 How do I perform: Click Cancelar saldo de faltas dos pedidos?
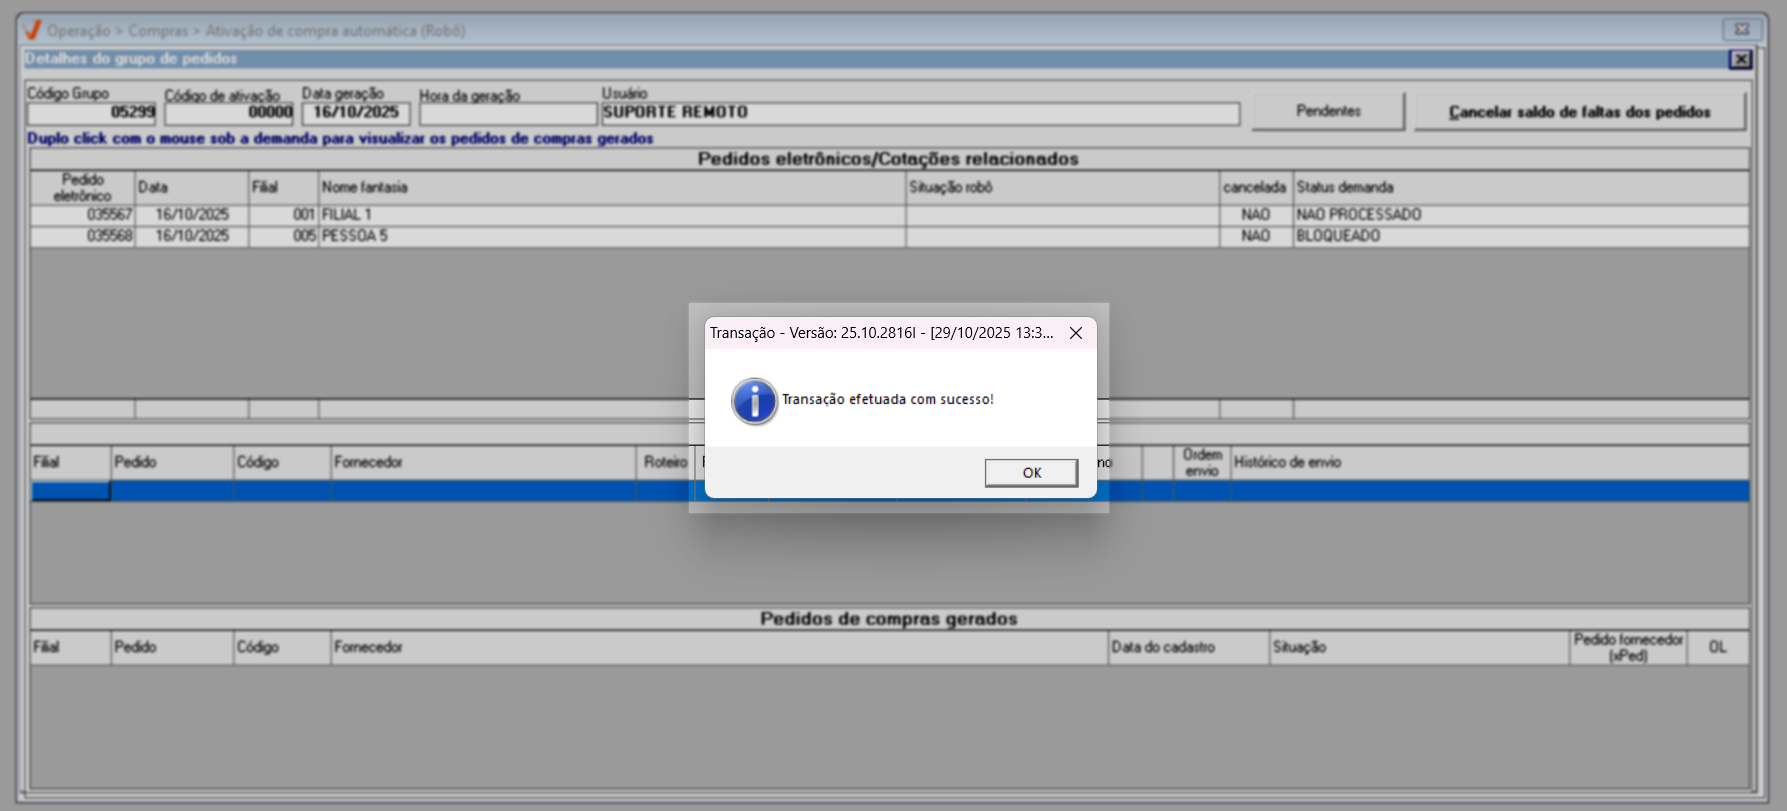click(x=1579, y=111)
